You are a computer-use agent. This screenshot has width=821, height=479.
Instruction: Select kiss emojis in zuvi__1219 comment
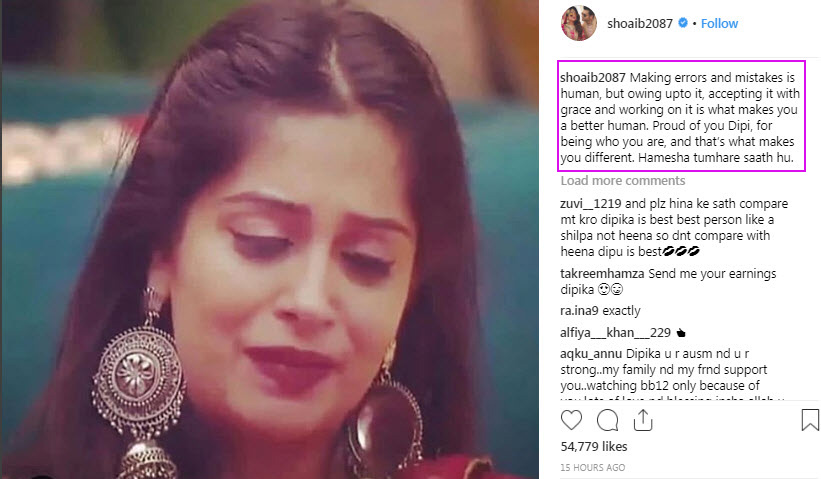[681, 252]
